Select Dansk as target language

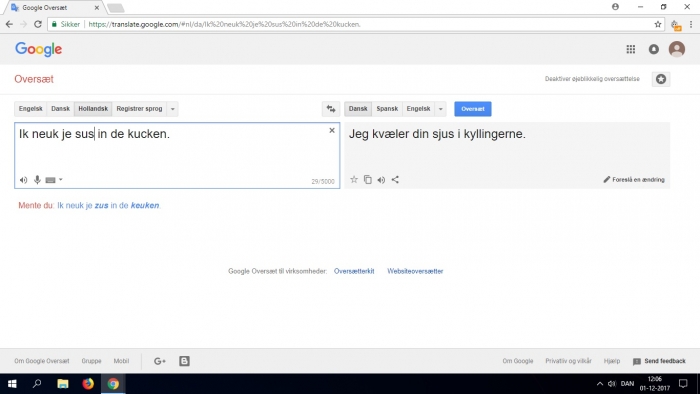[x=358, y=108]
